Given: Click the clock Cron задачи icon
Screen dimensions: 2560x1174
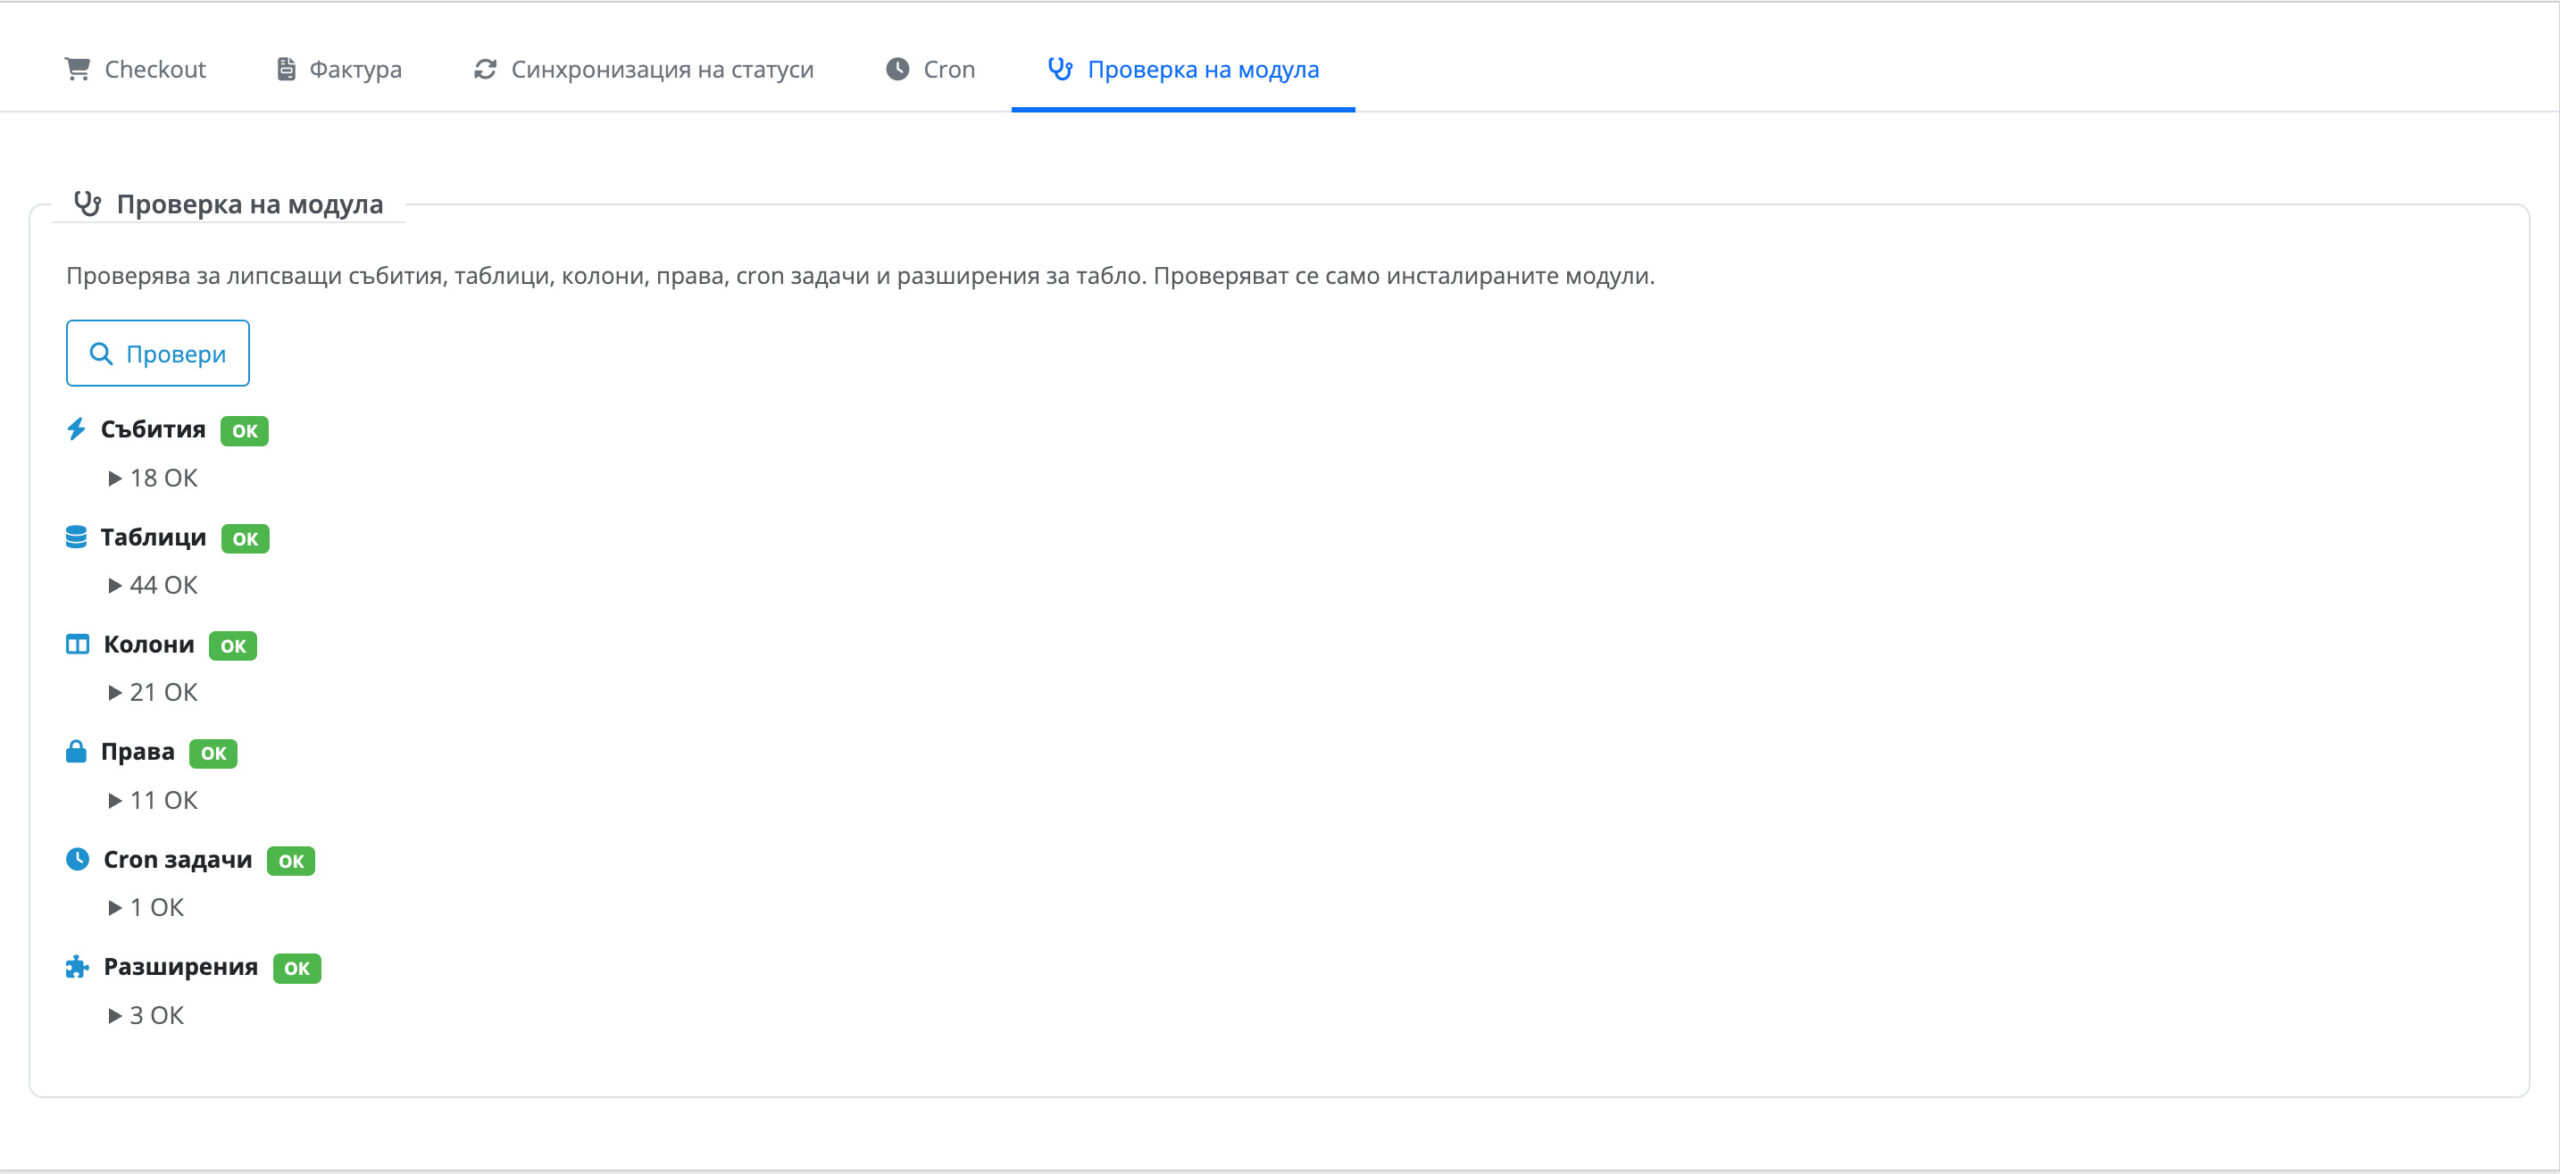Looking at the screenshot, I should tap(77, 859).
